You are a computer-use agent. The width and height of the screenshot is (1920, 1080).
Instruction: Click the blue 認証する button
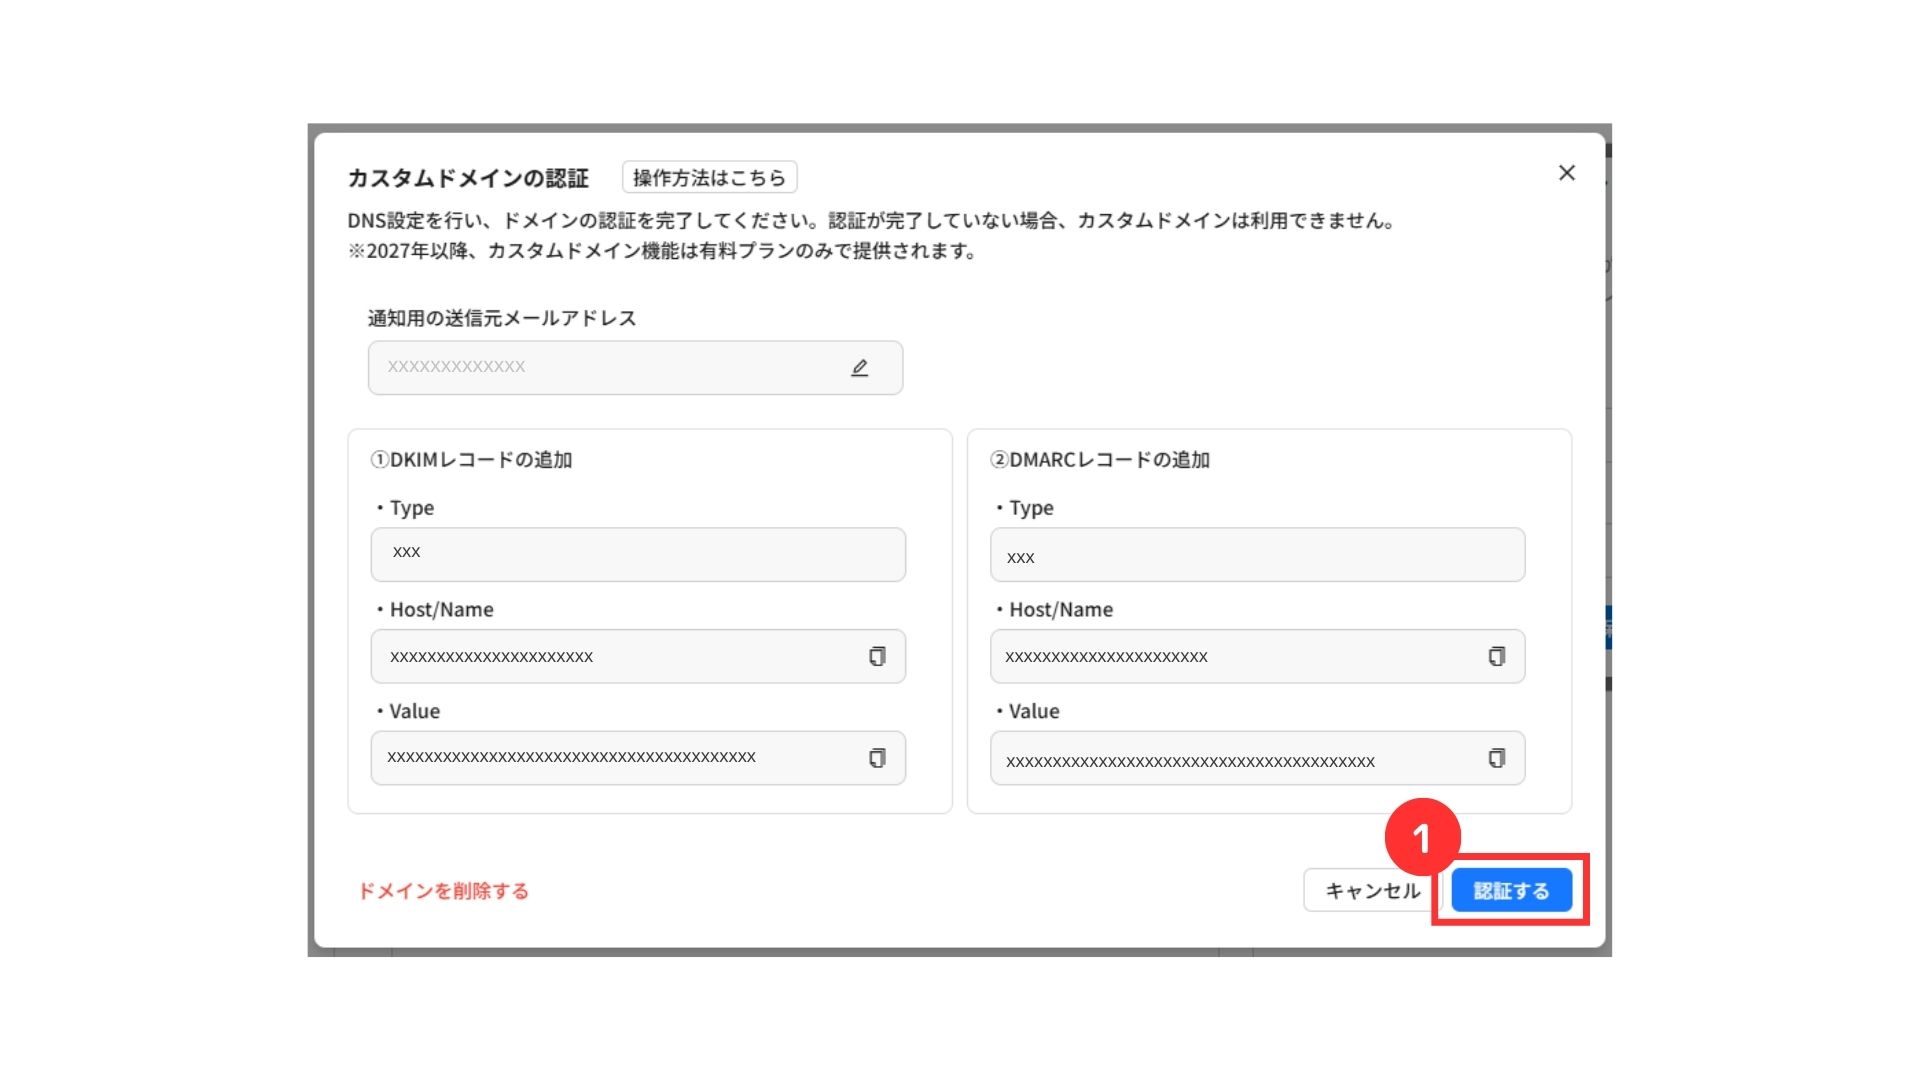coord(1511,890)
